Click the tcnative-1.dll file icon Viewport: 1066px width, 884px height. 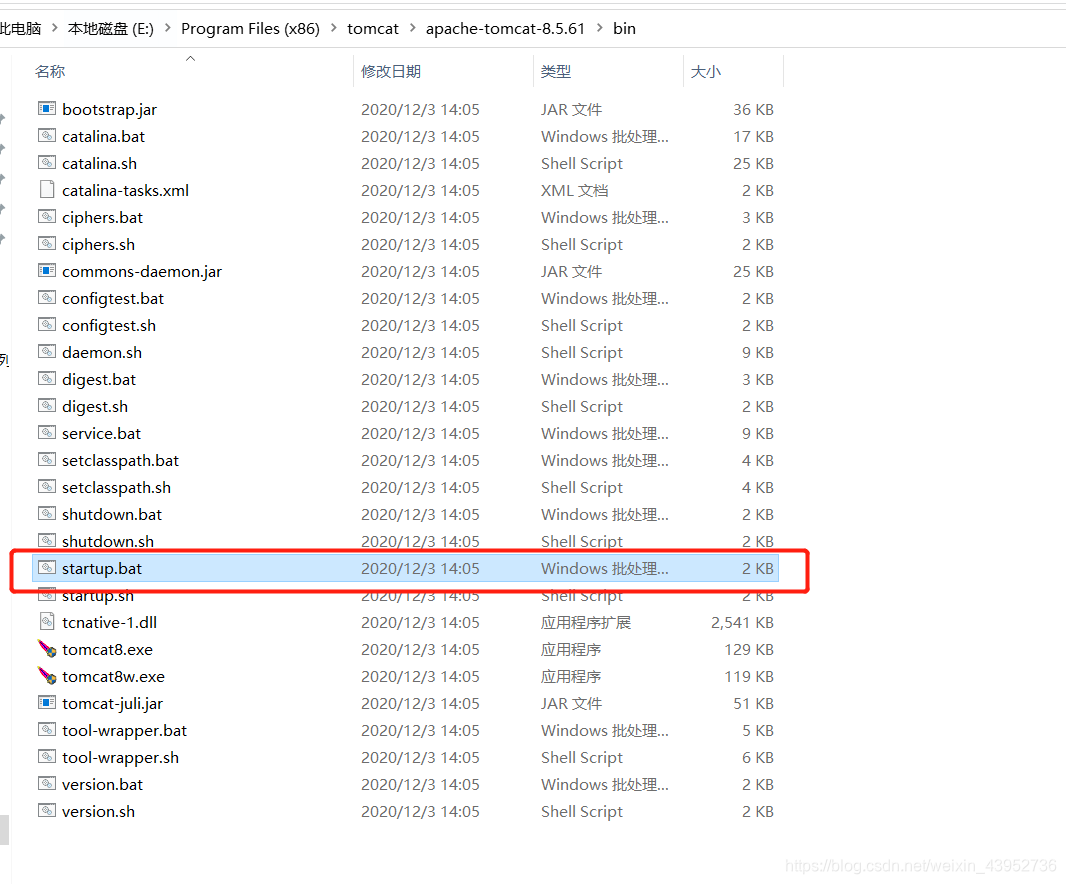(47, 622)
